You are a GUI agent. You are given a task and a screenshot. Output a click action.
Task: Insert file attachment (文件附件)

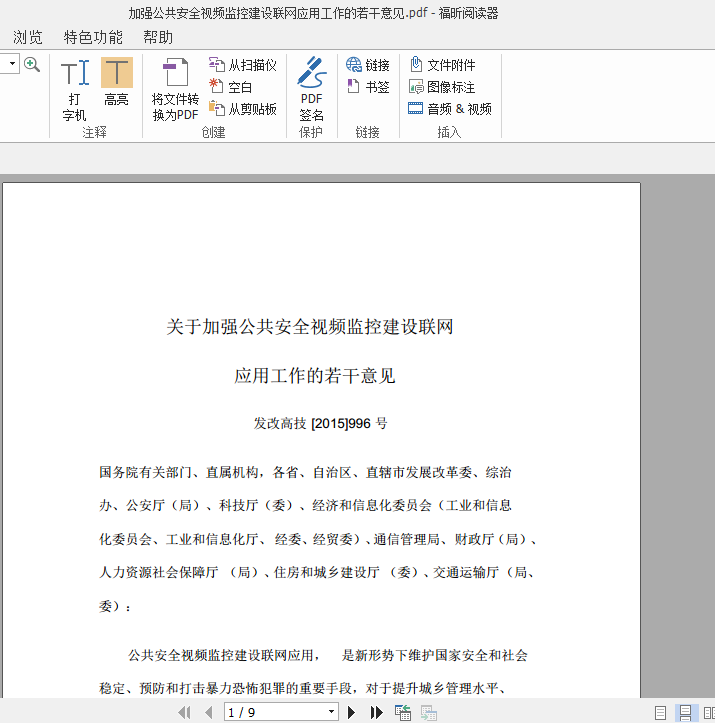coord(442,65)
